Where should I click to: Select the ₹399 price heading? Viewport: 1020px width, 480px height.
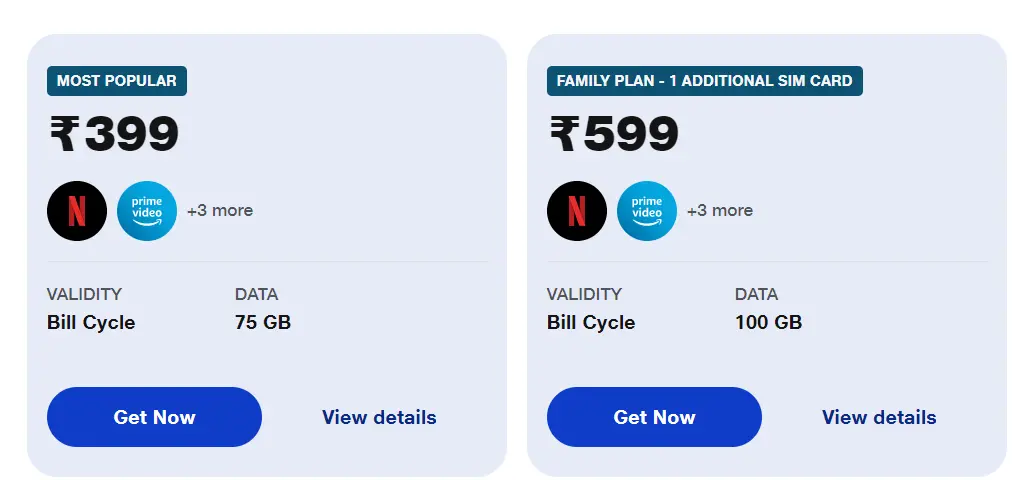click(x=114, y=134)
